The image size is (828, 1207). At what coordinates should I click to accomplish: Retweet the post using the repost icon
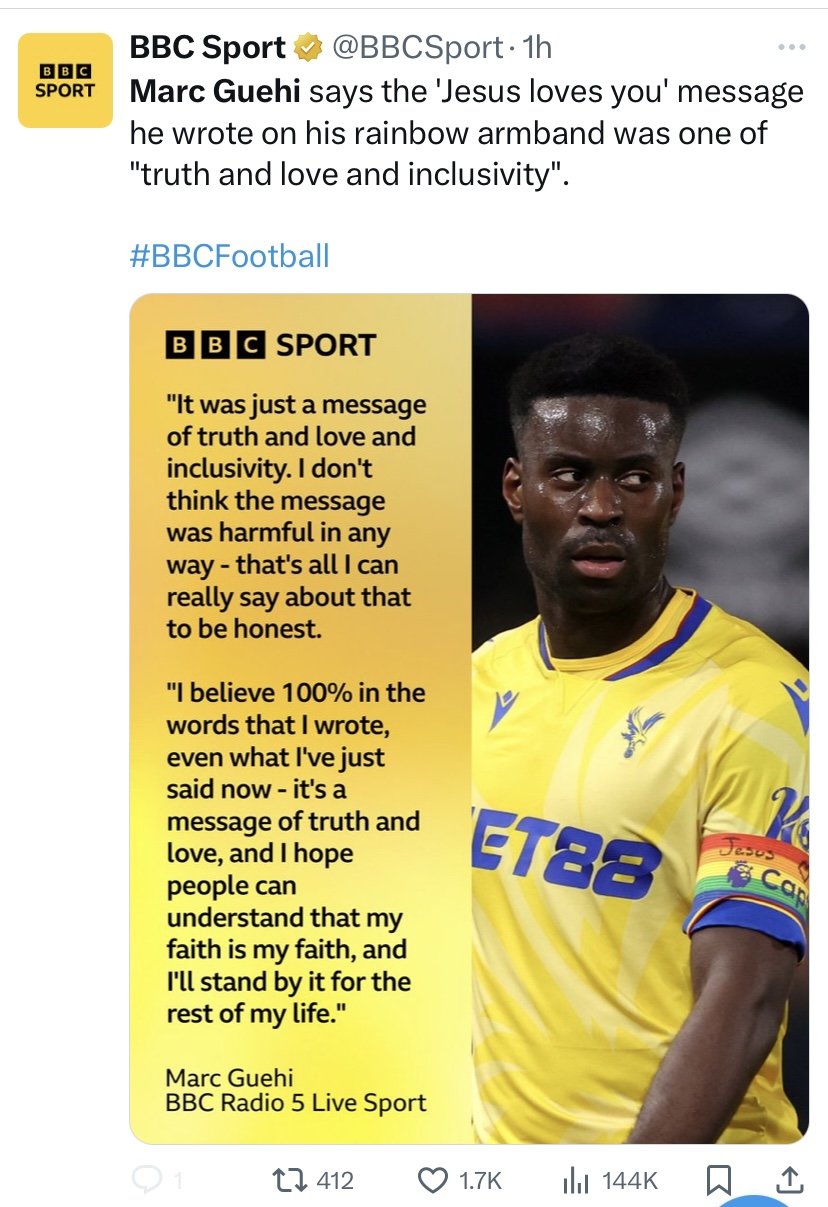294,1181
